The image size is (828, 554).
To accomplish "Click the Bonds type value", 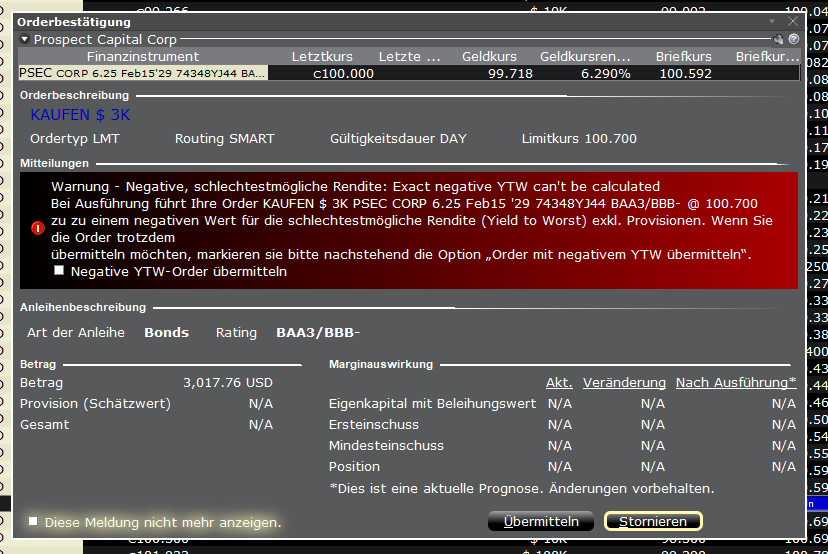I will (166, 333).
